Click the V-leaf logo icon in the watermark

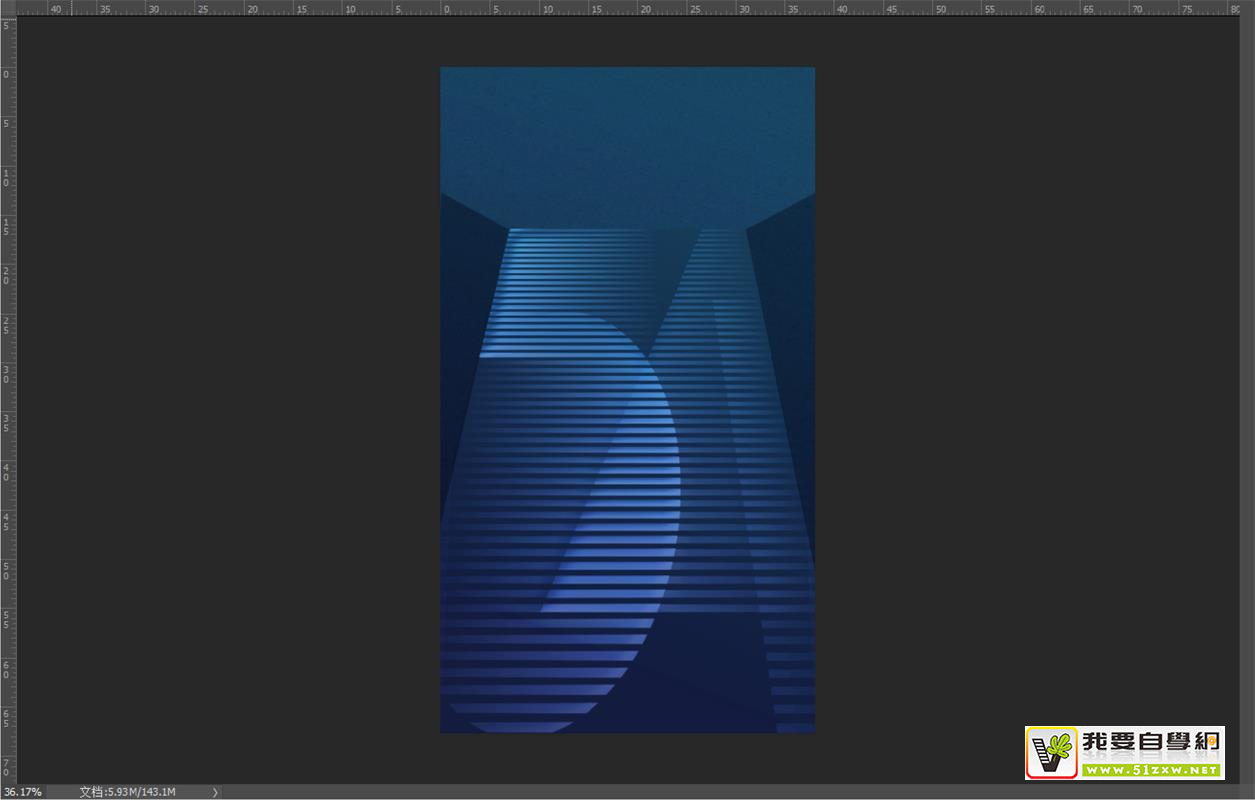click(1052, 753)
